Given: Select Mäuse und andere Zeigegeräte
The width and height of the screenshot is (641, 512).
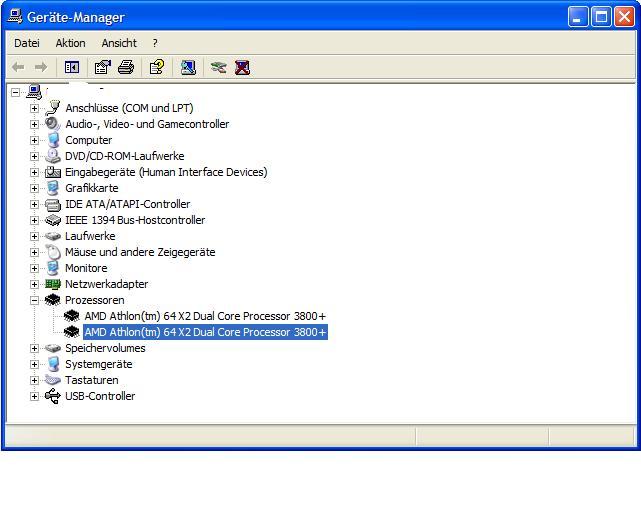Looking at the screenshot, I should click(140, 252).
